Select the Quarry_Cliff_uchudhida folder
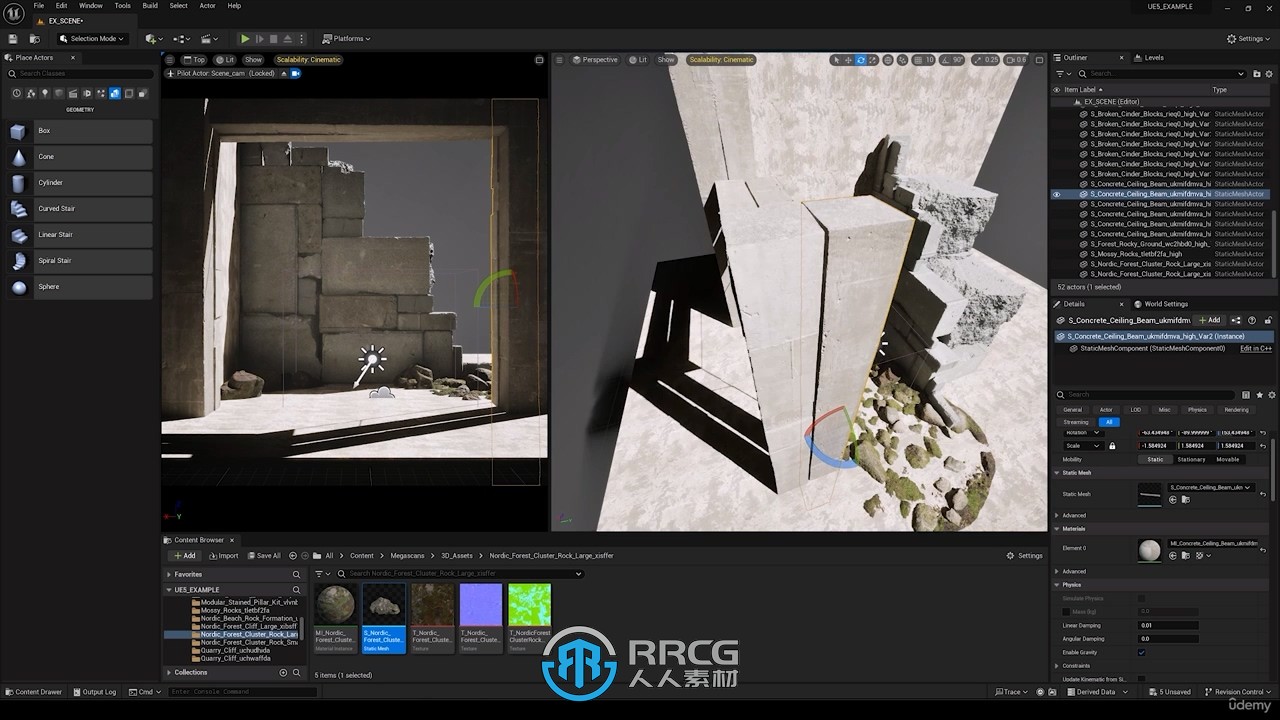The height and width of the screenshot is (720, 1280). coord(235,650)
